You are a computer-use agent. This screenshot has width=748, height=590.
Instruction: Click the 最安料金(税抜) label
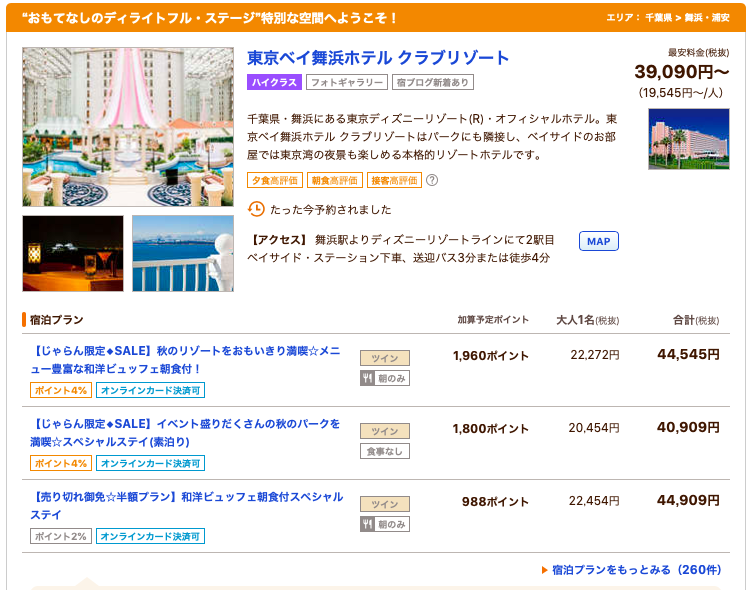(x=698, y=52)
